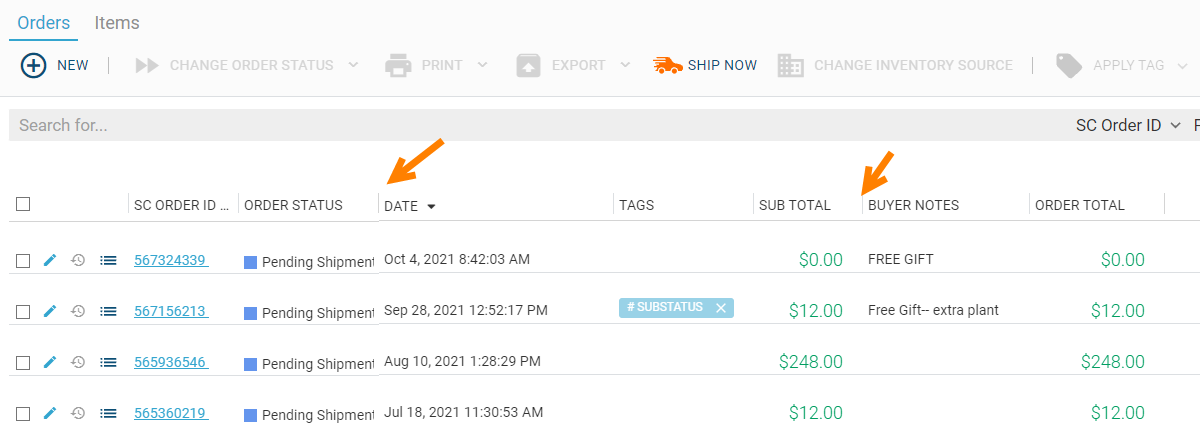Select the Orders tab
This screenshot has height=423, width=1200.
(44, 22)
